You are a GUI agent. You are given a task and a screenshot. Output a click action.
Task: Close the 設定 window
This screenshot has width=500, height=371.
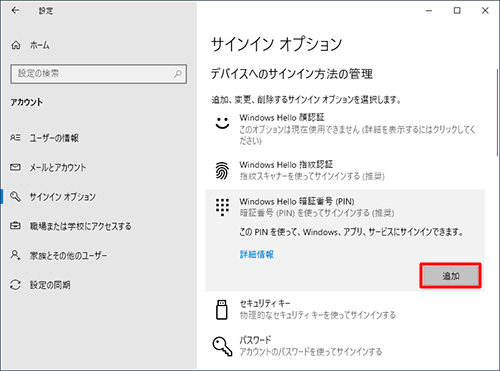click(485, 11)
